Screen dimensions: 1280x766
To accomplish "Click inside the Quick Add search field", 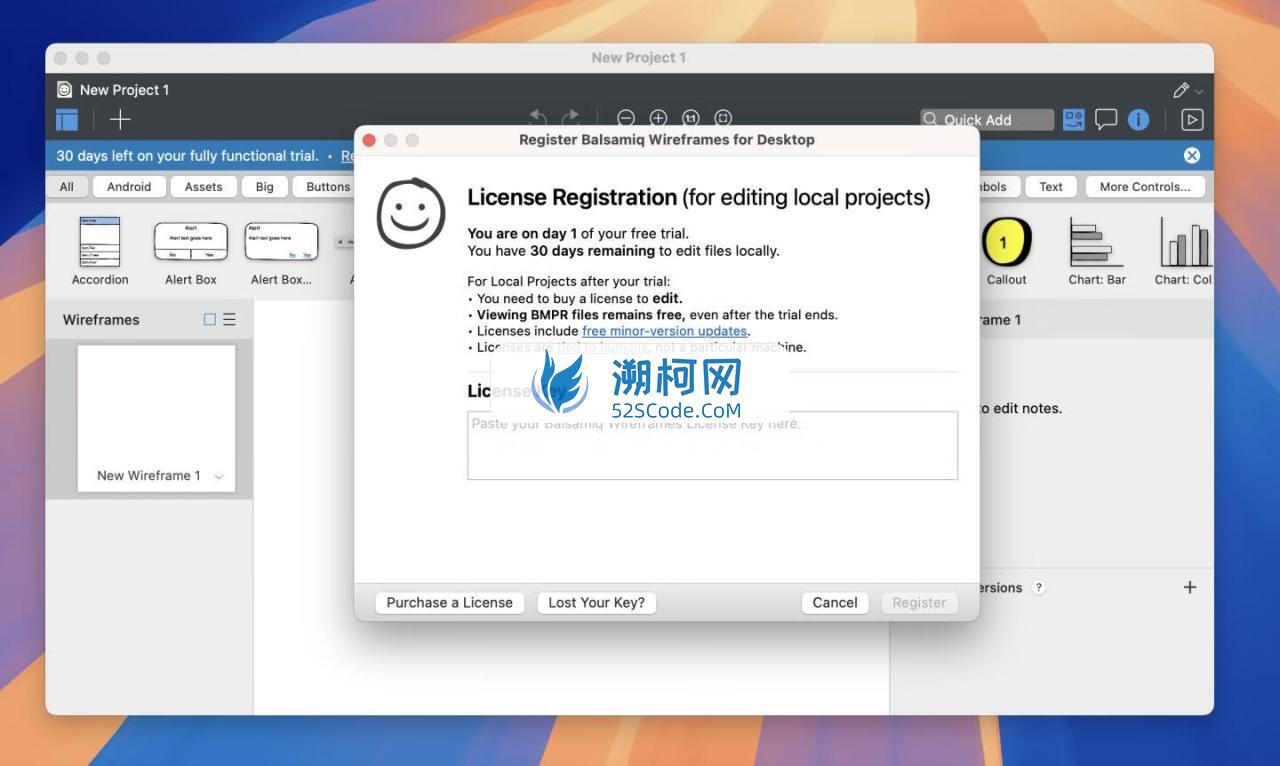I will (987, 120).
